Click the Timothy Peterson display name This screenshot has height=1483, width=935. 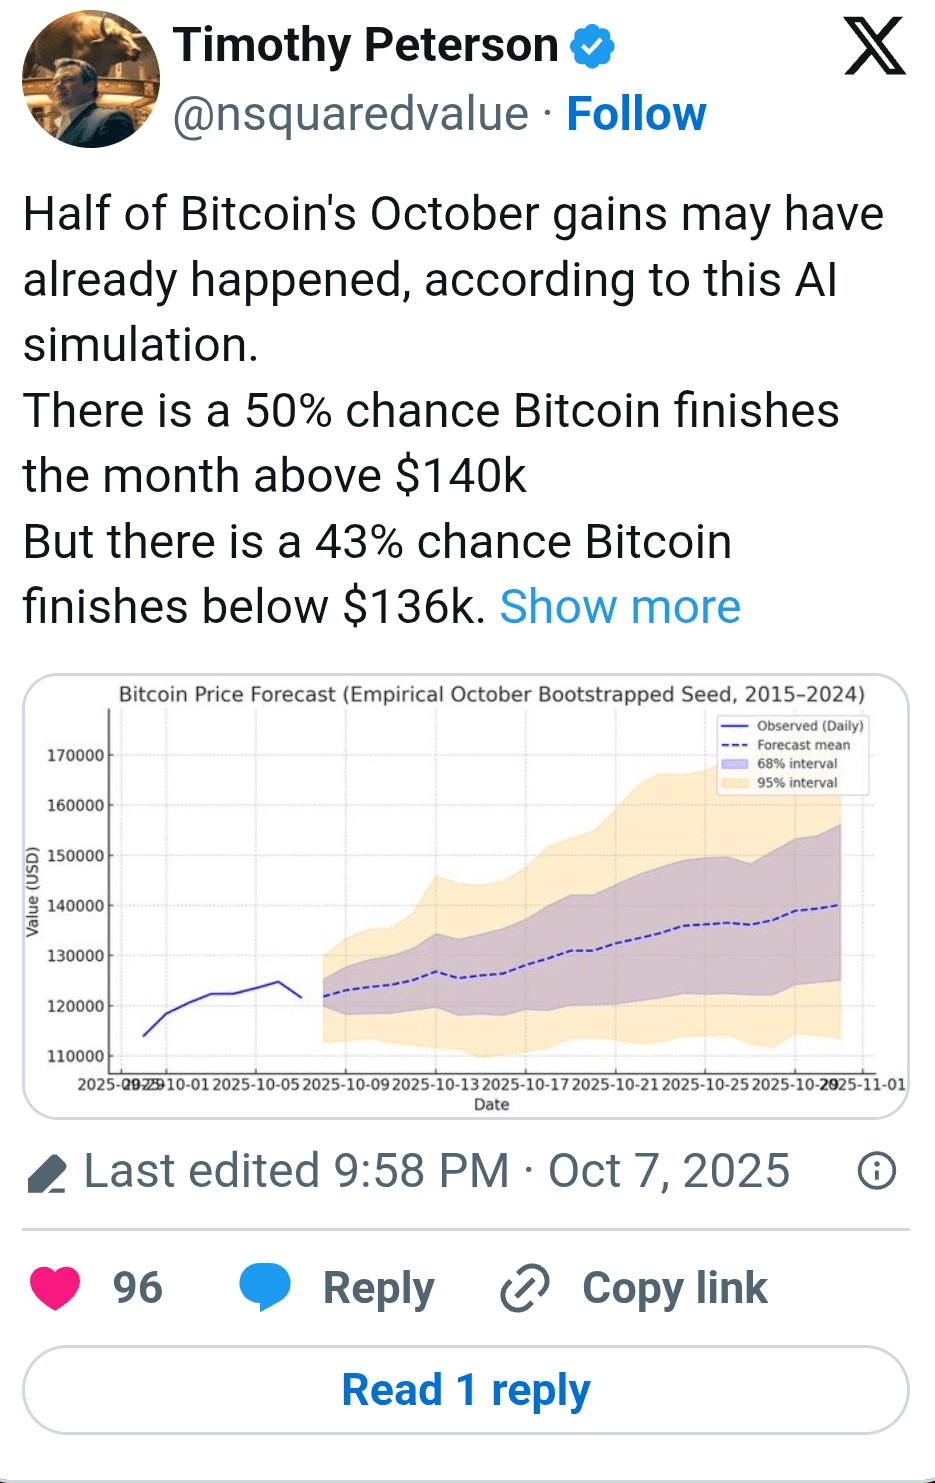[x=365, y=45]
